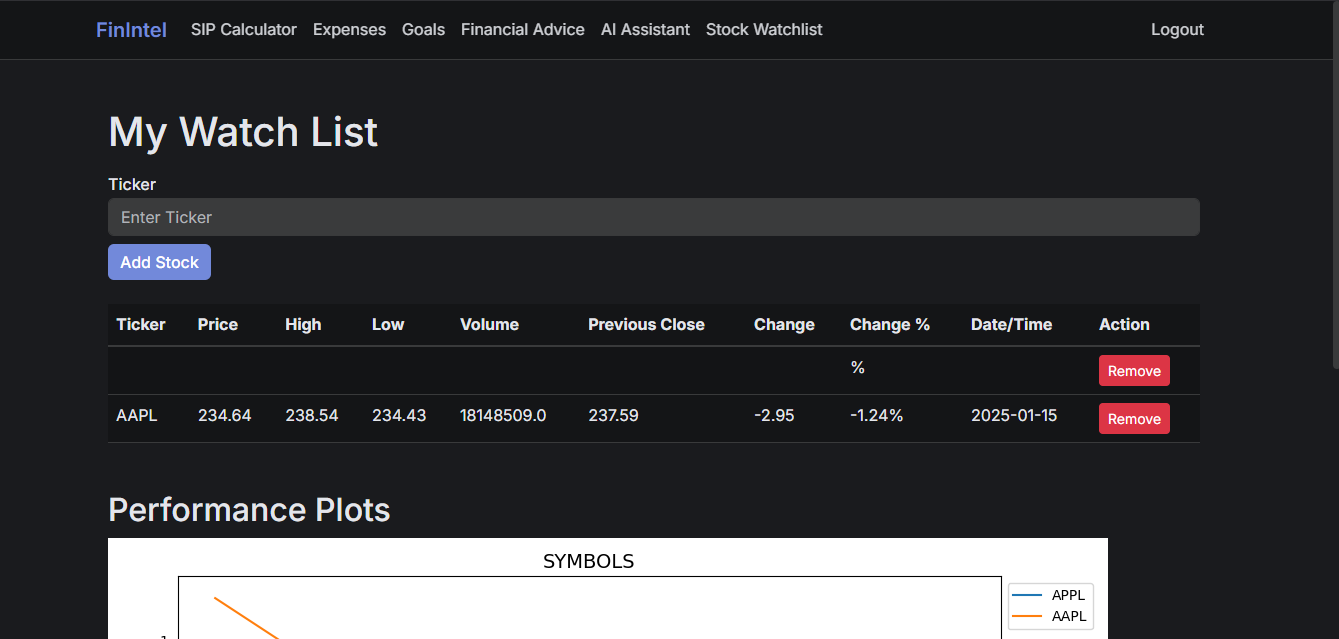
Task: Open the SIP Calculator page
Action: point(244,30)
